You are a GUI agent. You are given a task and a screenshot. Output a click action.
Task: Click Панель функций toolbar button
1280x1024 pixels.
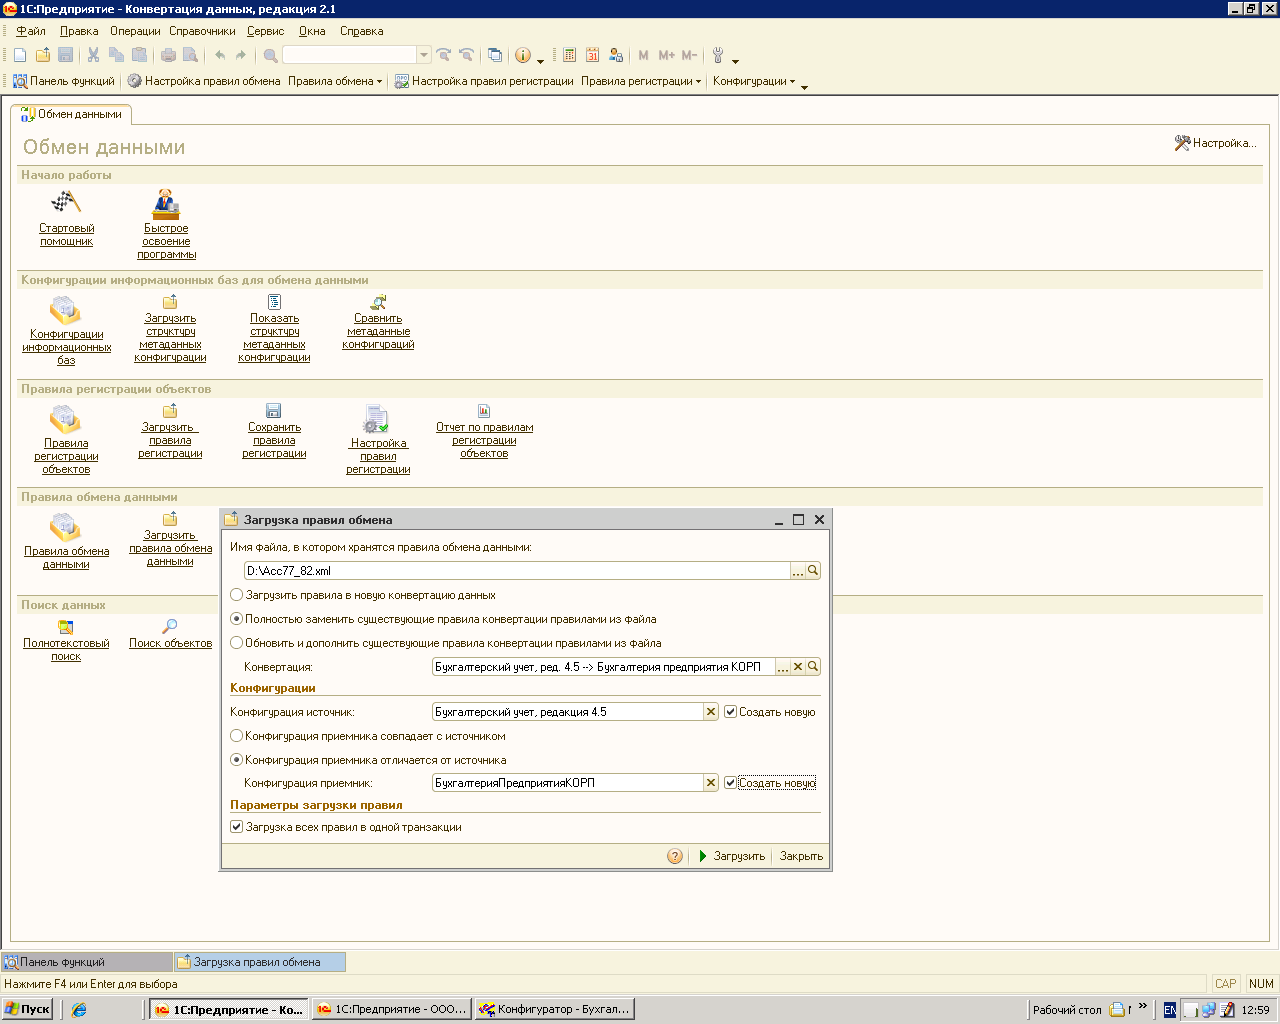click(x=64, y=81)
